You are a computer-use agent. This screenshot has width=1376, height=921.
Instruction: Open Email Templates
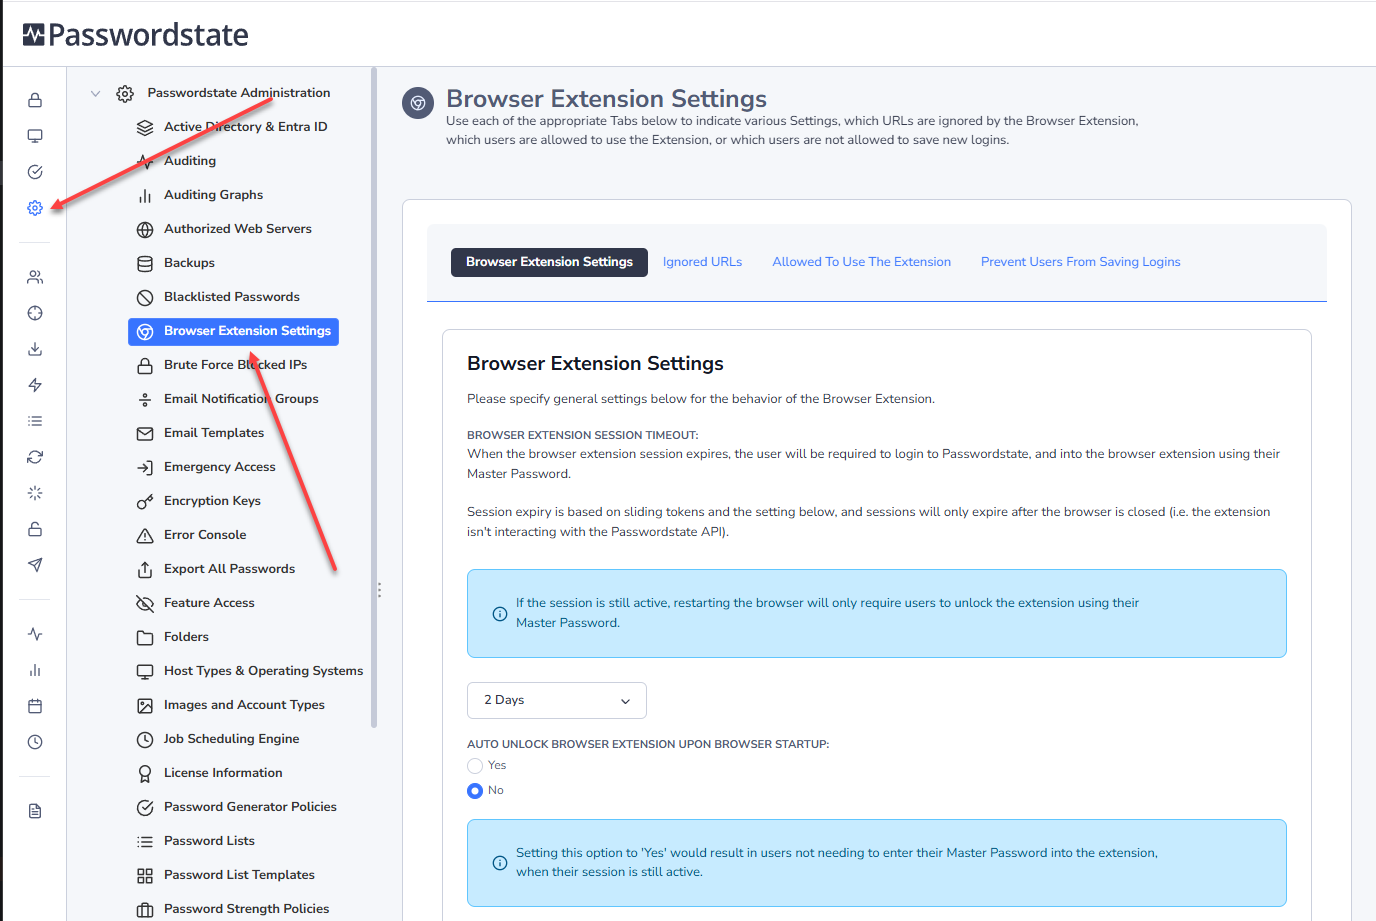click(x=214, y=433)
